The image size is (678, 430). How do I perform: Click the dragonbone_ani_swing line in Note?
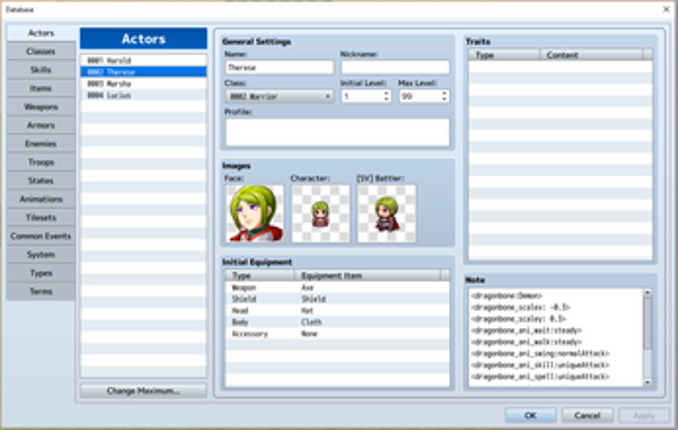pos(540,354)
